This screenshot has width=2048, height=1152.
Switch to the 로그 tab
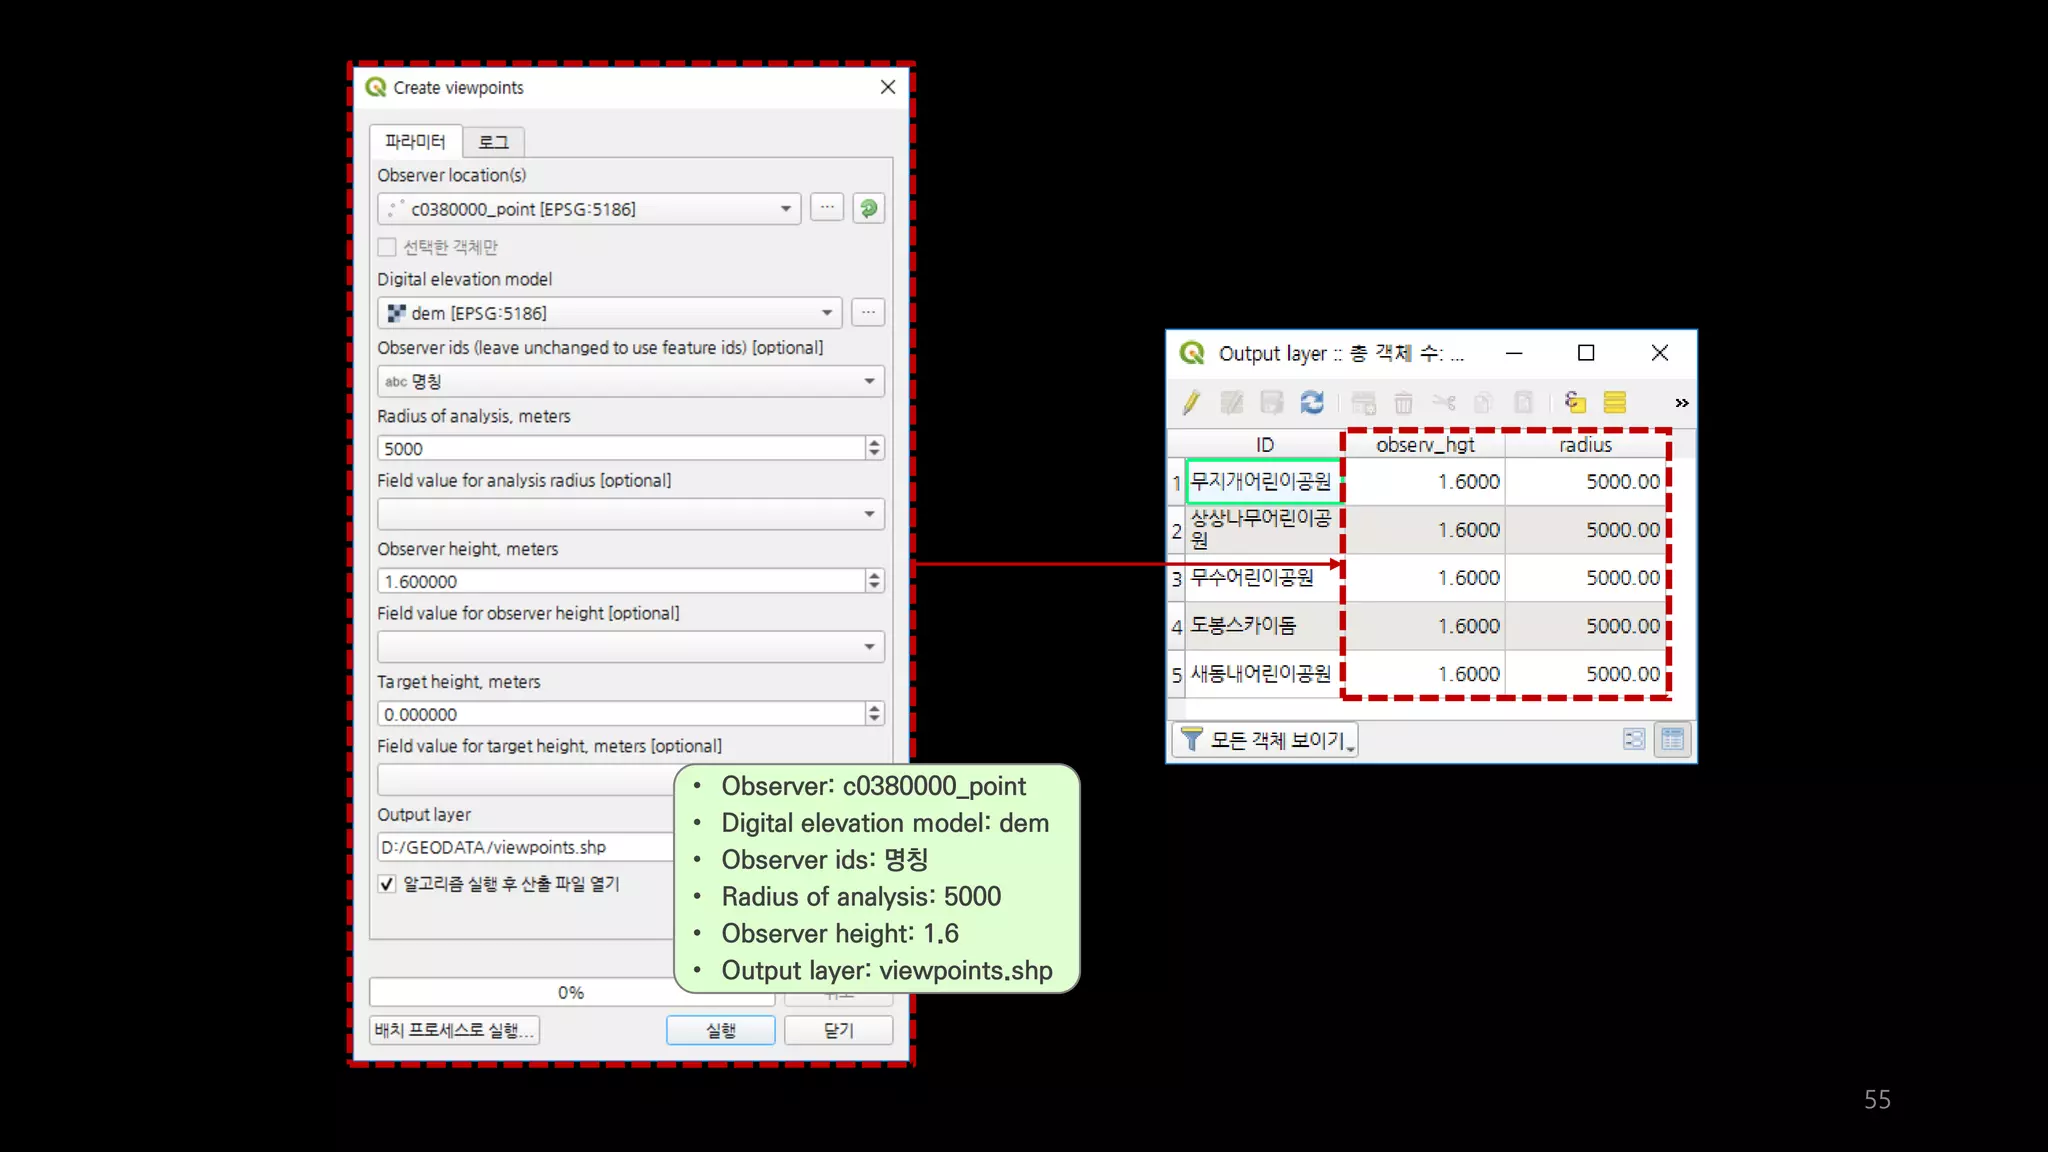[493, 142]
